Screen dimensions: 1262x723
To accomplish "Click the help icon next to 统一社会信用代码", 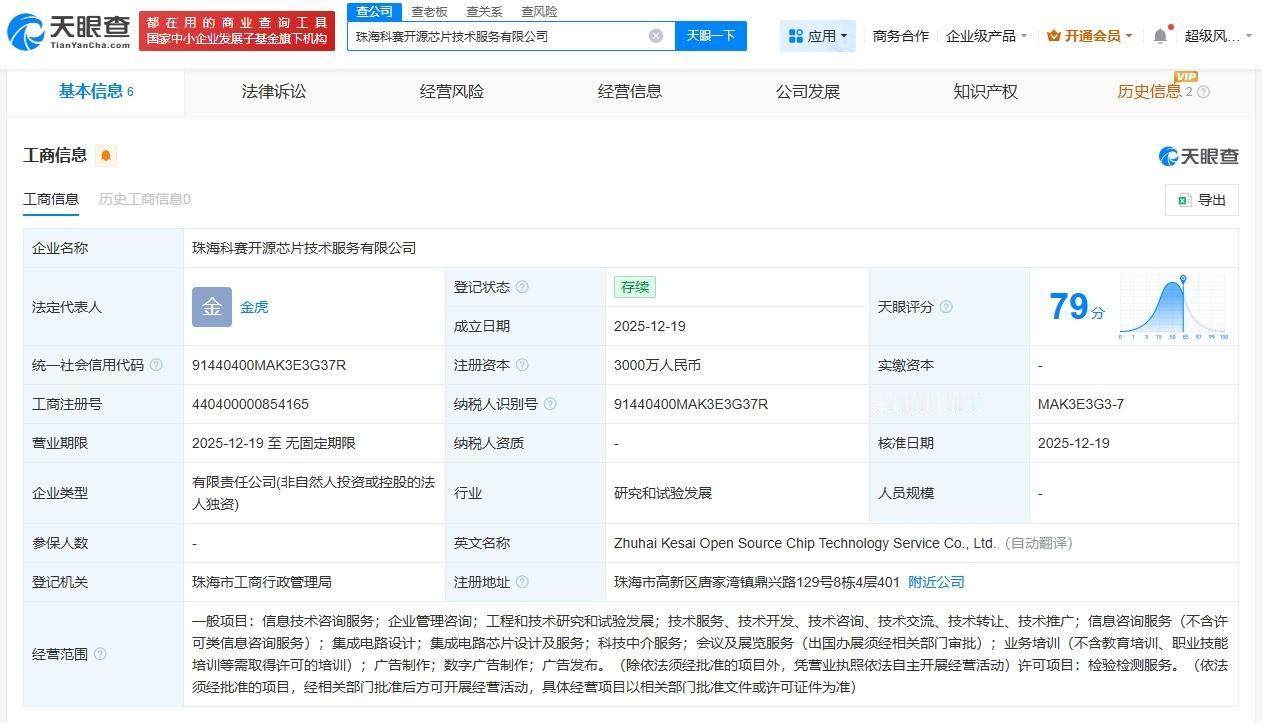I will 156,365.
